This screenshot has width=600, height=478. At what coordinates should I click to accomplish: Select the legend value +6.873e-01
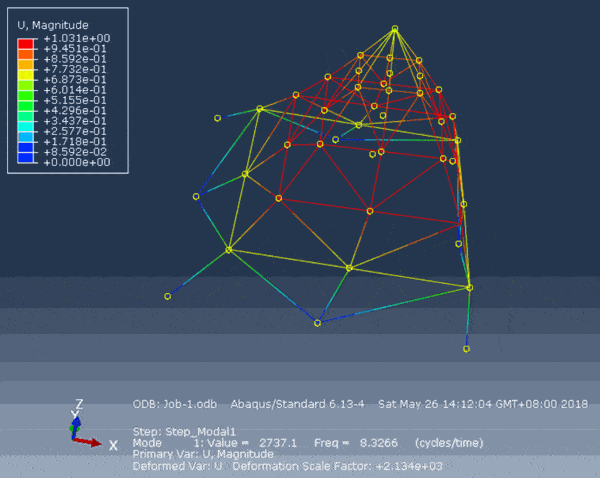coord(75,80)
